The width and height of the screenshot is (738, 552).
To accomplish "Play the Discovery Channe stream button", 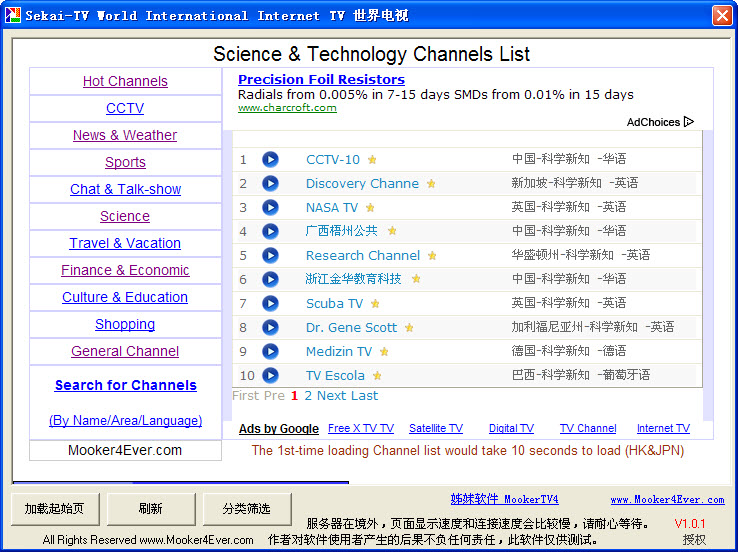I will pos(270,184).
